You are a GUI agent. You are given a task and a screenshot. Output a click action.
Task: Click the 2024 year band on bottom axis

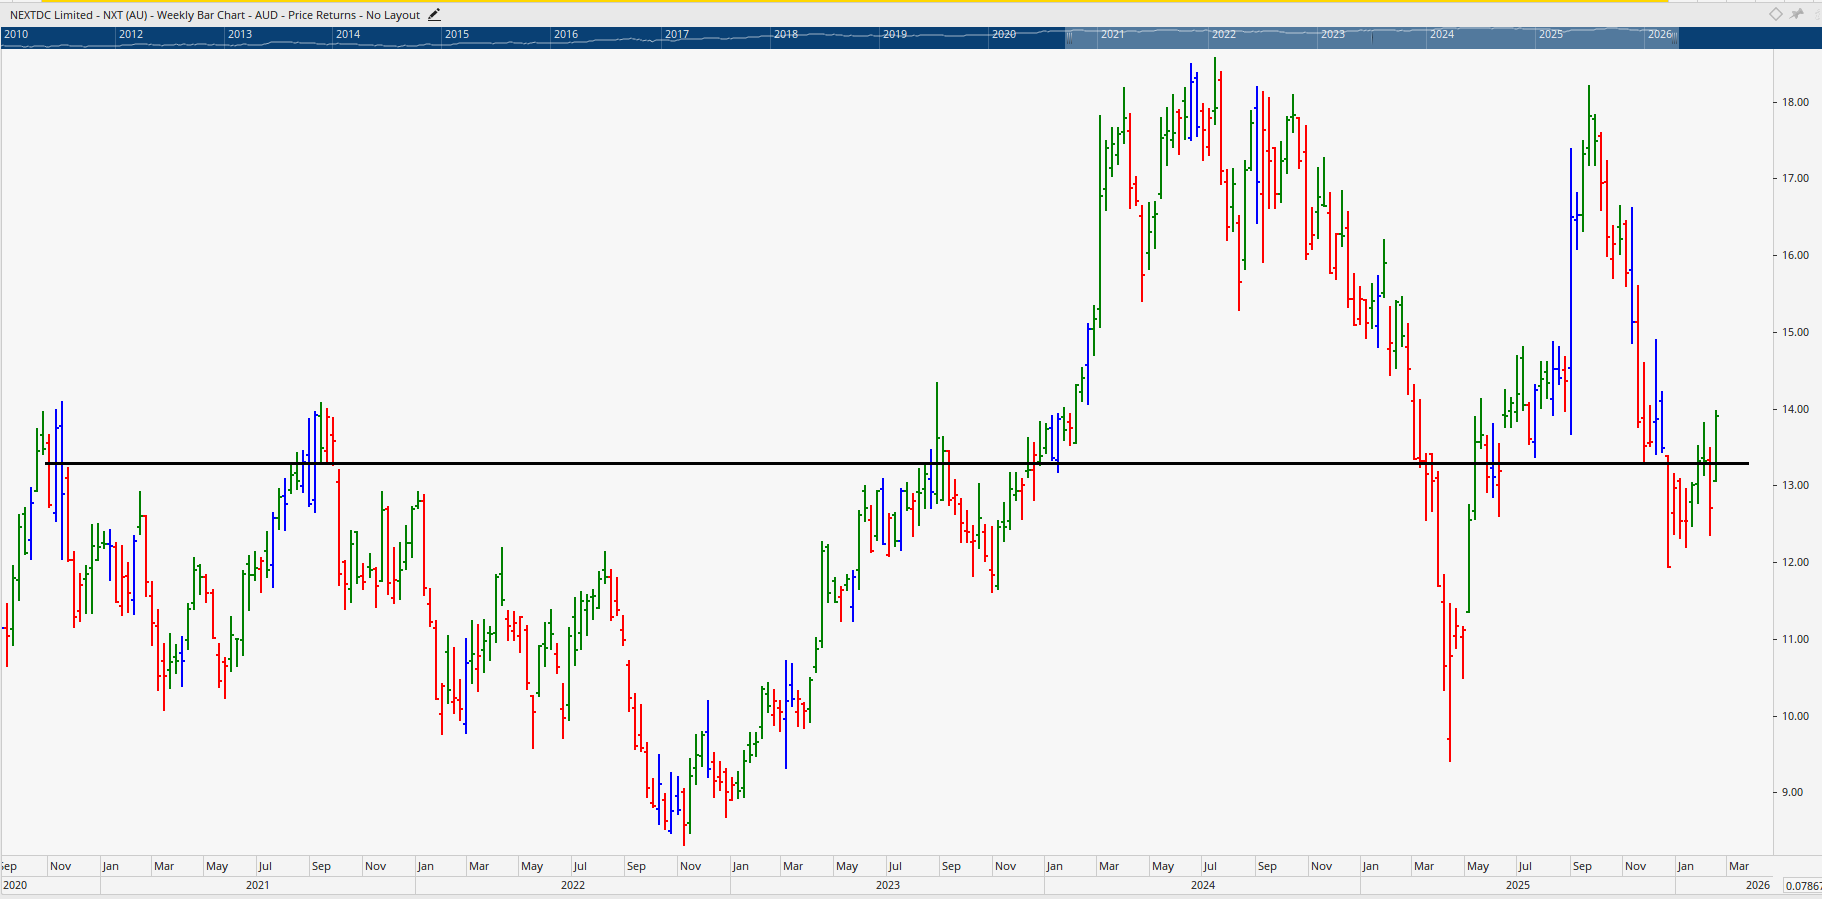[1203, 885]
